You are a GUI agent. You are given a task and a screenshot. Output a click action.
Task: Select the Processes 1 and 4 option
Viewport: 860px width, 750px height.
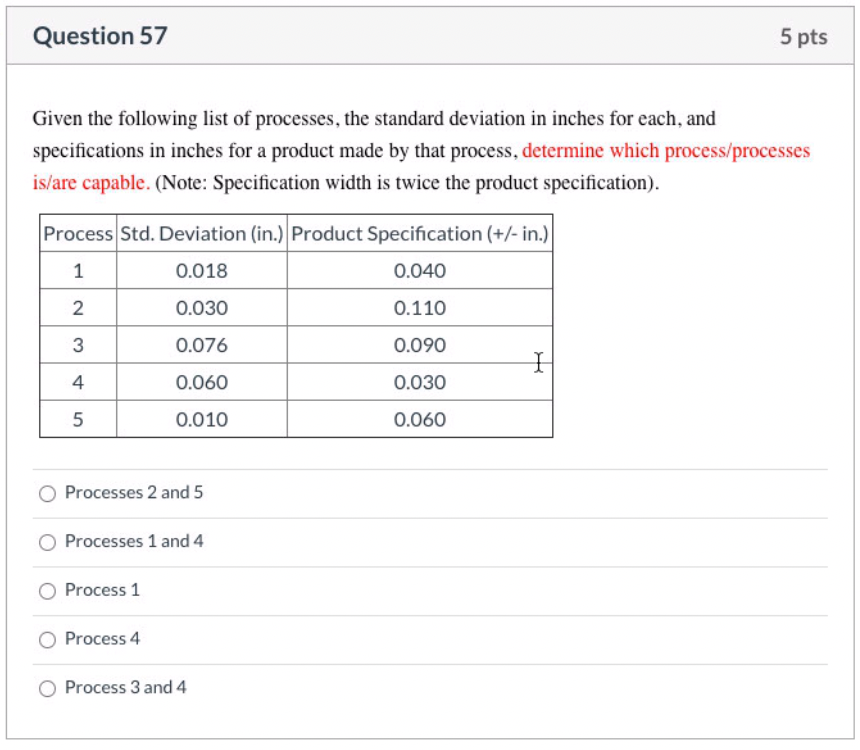coord(47,541)
